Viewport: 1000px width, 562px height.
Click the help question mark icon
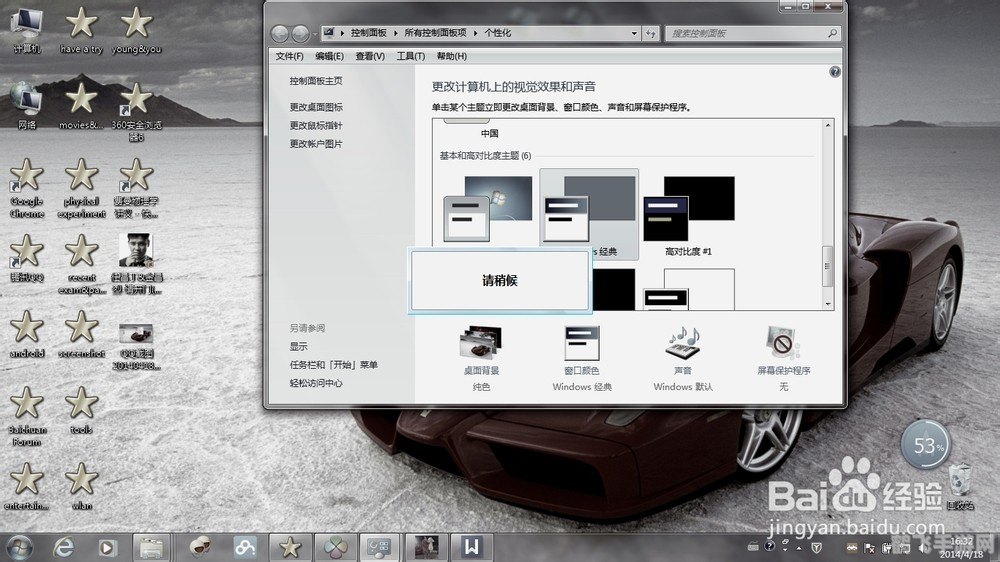[835, 72]
